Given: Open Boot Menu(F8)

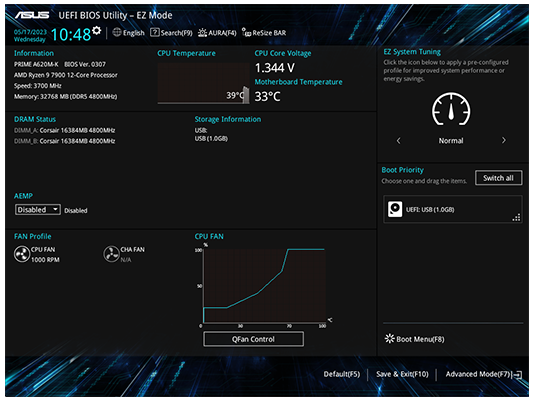Looking at the screenshot, I should click(x=420, y=339).
